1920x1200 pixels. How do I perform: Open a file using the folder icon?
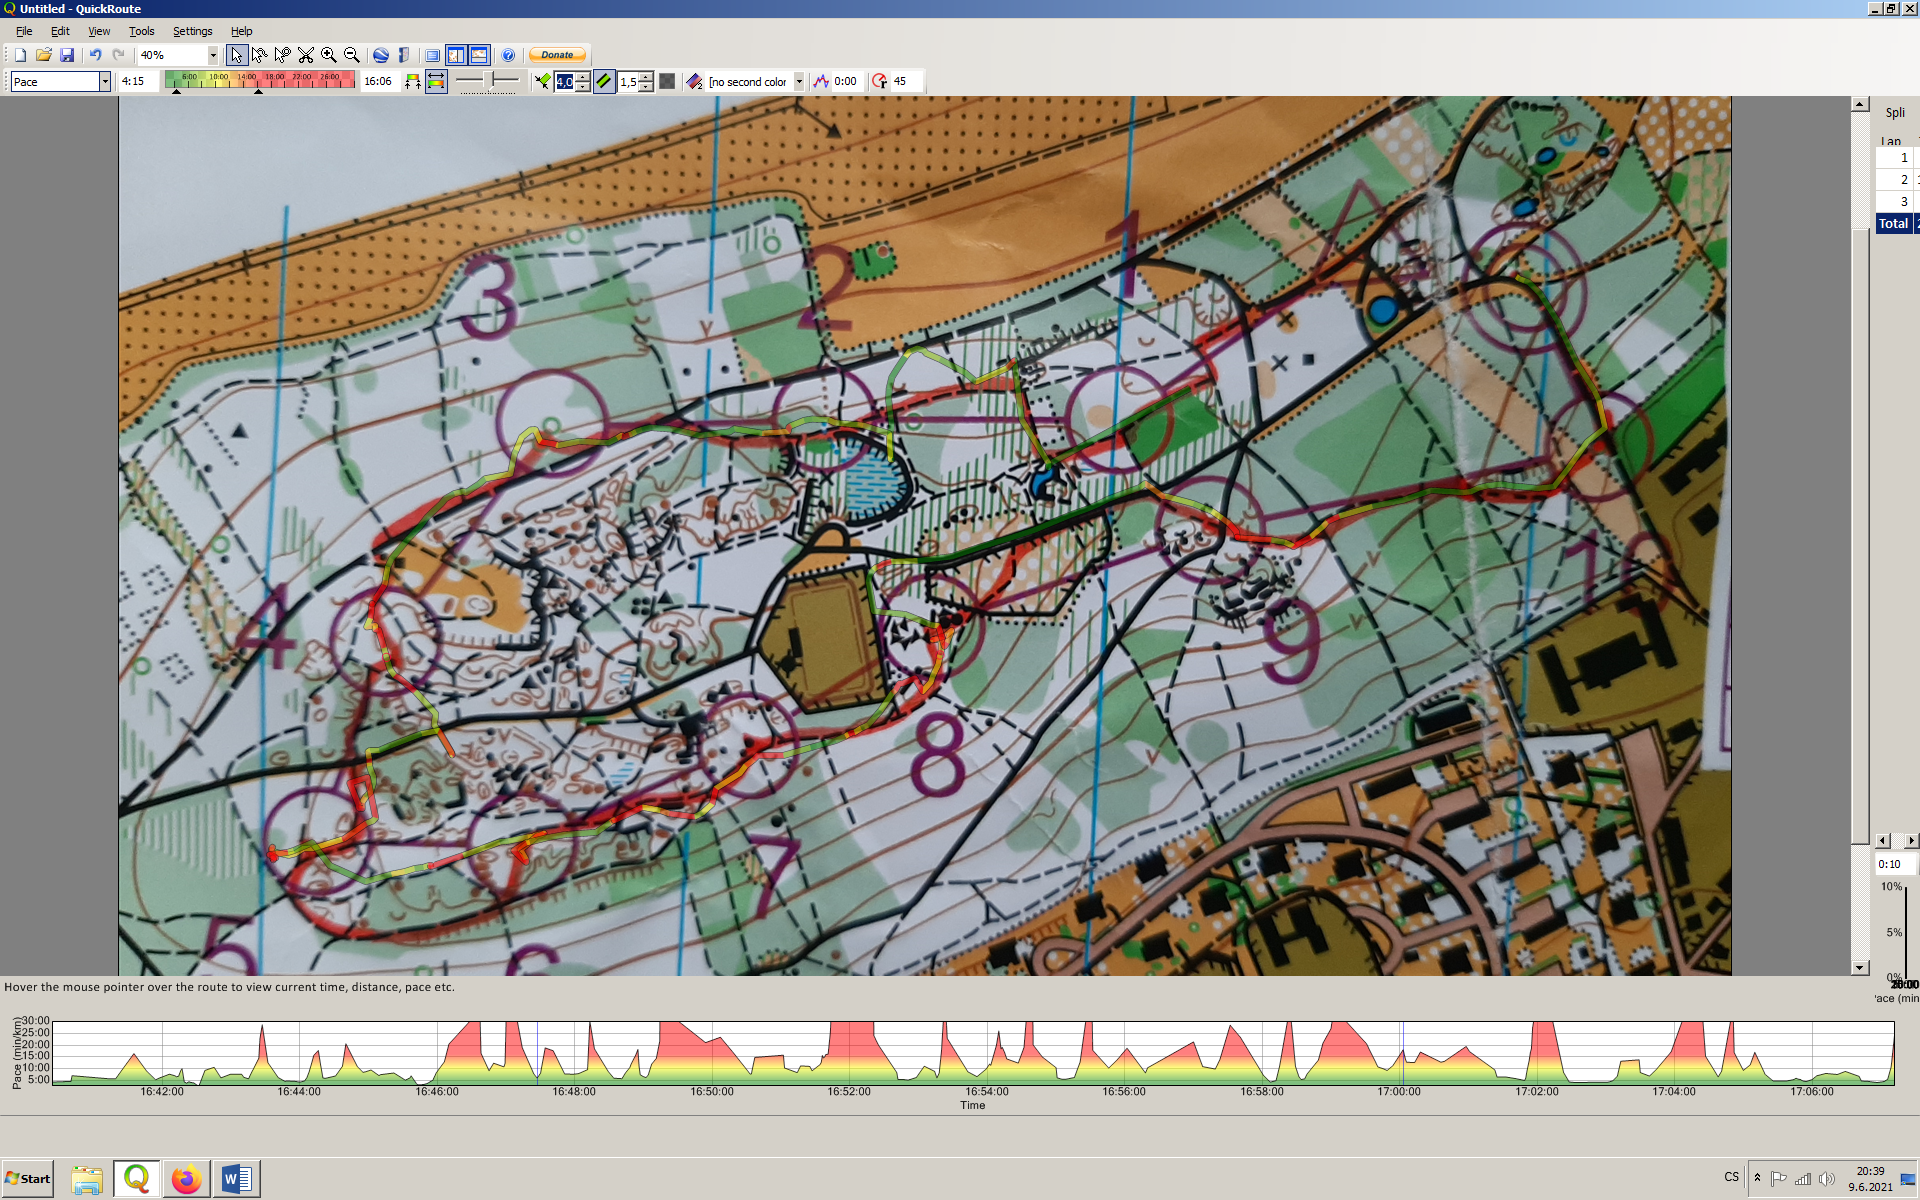(43, 55)
